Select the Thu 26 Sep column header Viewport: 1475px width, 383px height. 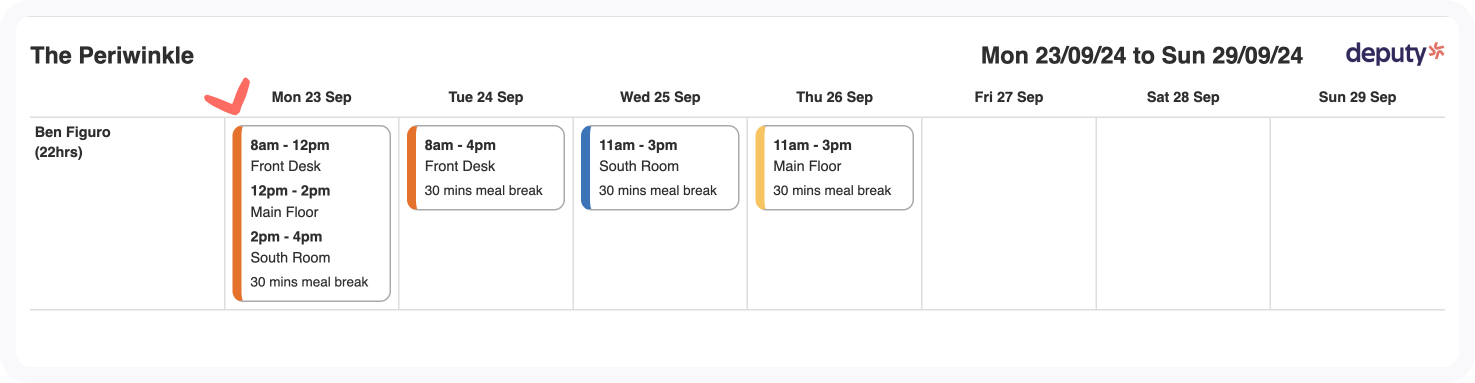pos(834,97)
